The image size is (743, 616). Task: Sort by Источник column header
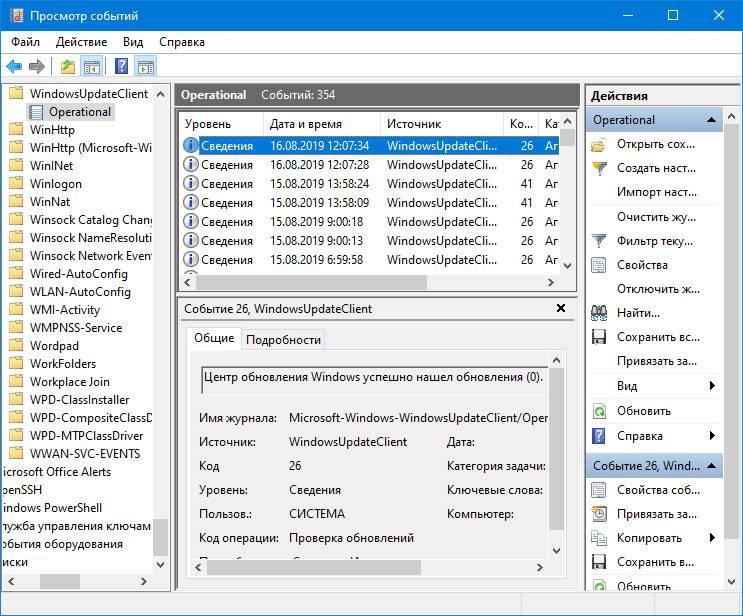[442, 124]
